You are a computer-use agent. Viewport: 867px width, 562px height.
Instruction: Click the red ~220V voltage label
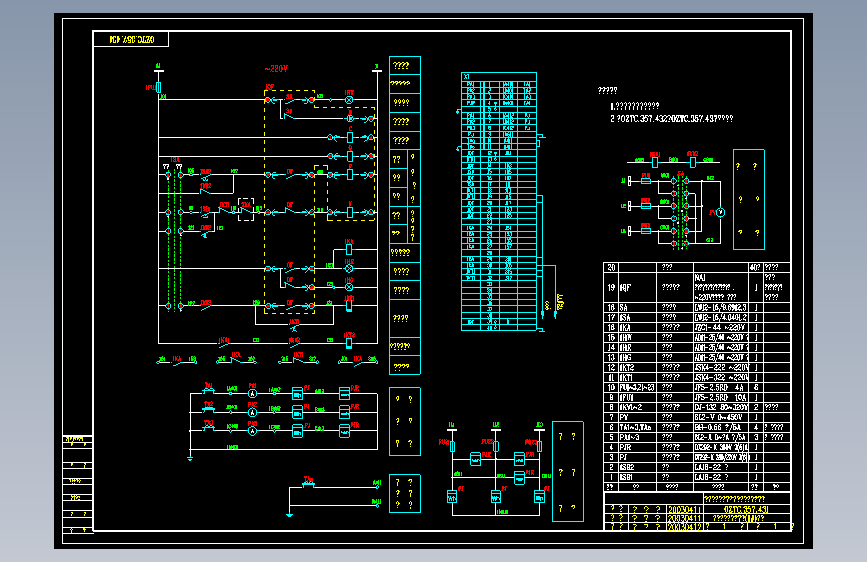(x=276, y=69)
